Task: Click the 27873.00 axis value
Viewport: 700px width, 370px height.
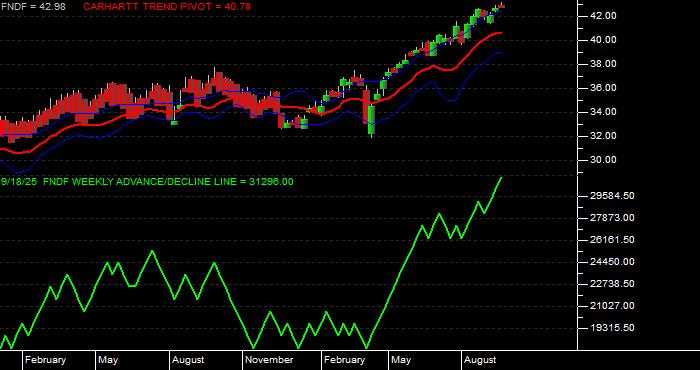Action: pyautogui.click(x=612, y=218)
